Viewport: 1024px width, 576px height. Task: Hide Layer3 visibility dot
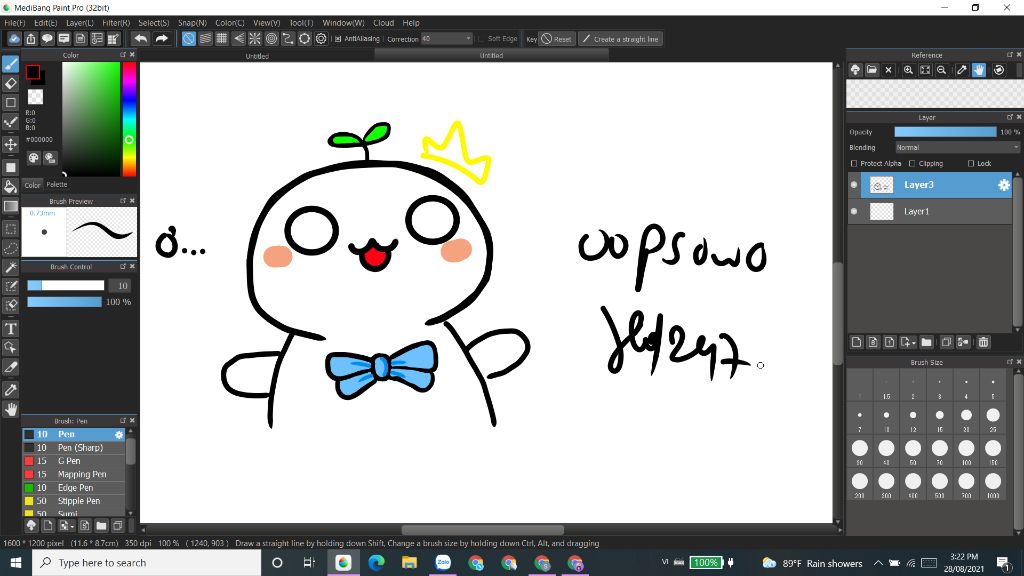[x=854, y=185]
